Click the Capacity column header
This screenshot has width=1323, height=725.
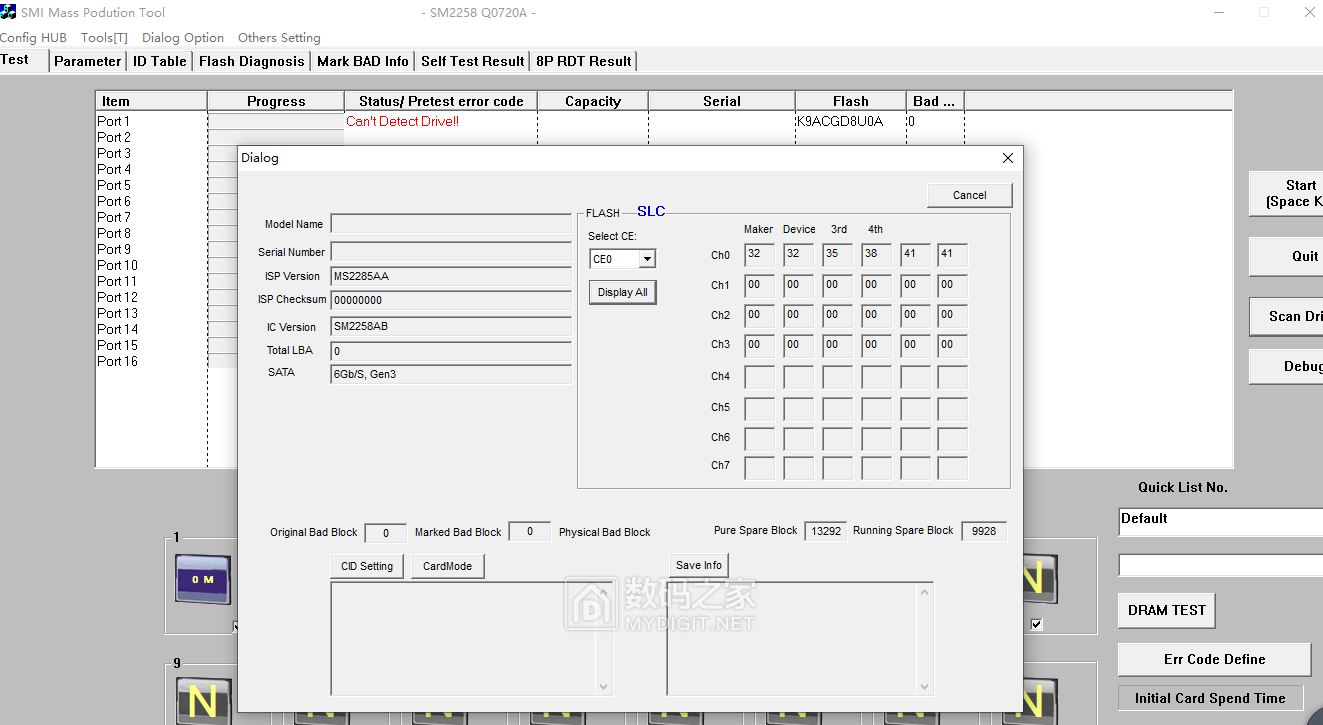tap(593, 101)
